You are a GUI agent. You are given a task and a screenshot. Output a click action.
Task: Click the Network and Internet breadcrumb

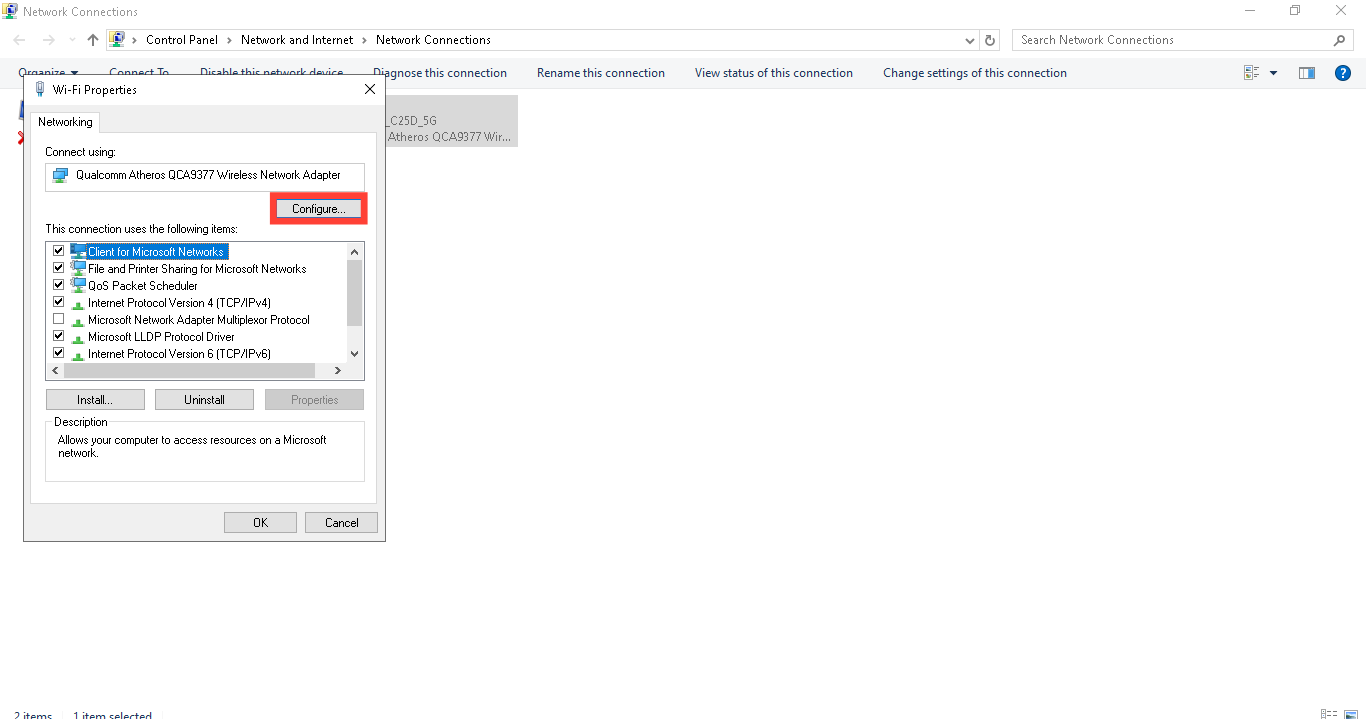tap(297, 40)
